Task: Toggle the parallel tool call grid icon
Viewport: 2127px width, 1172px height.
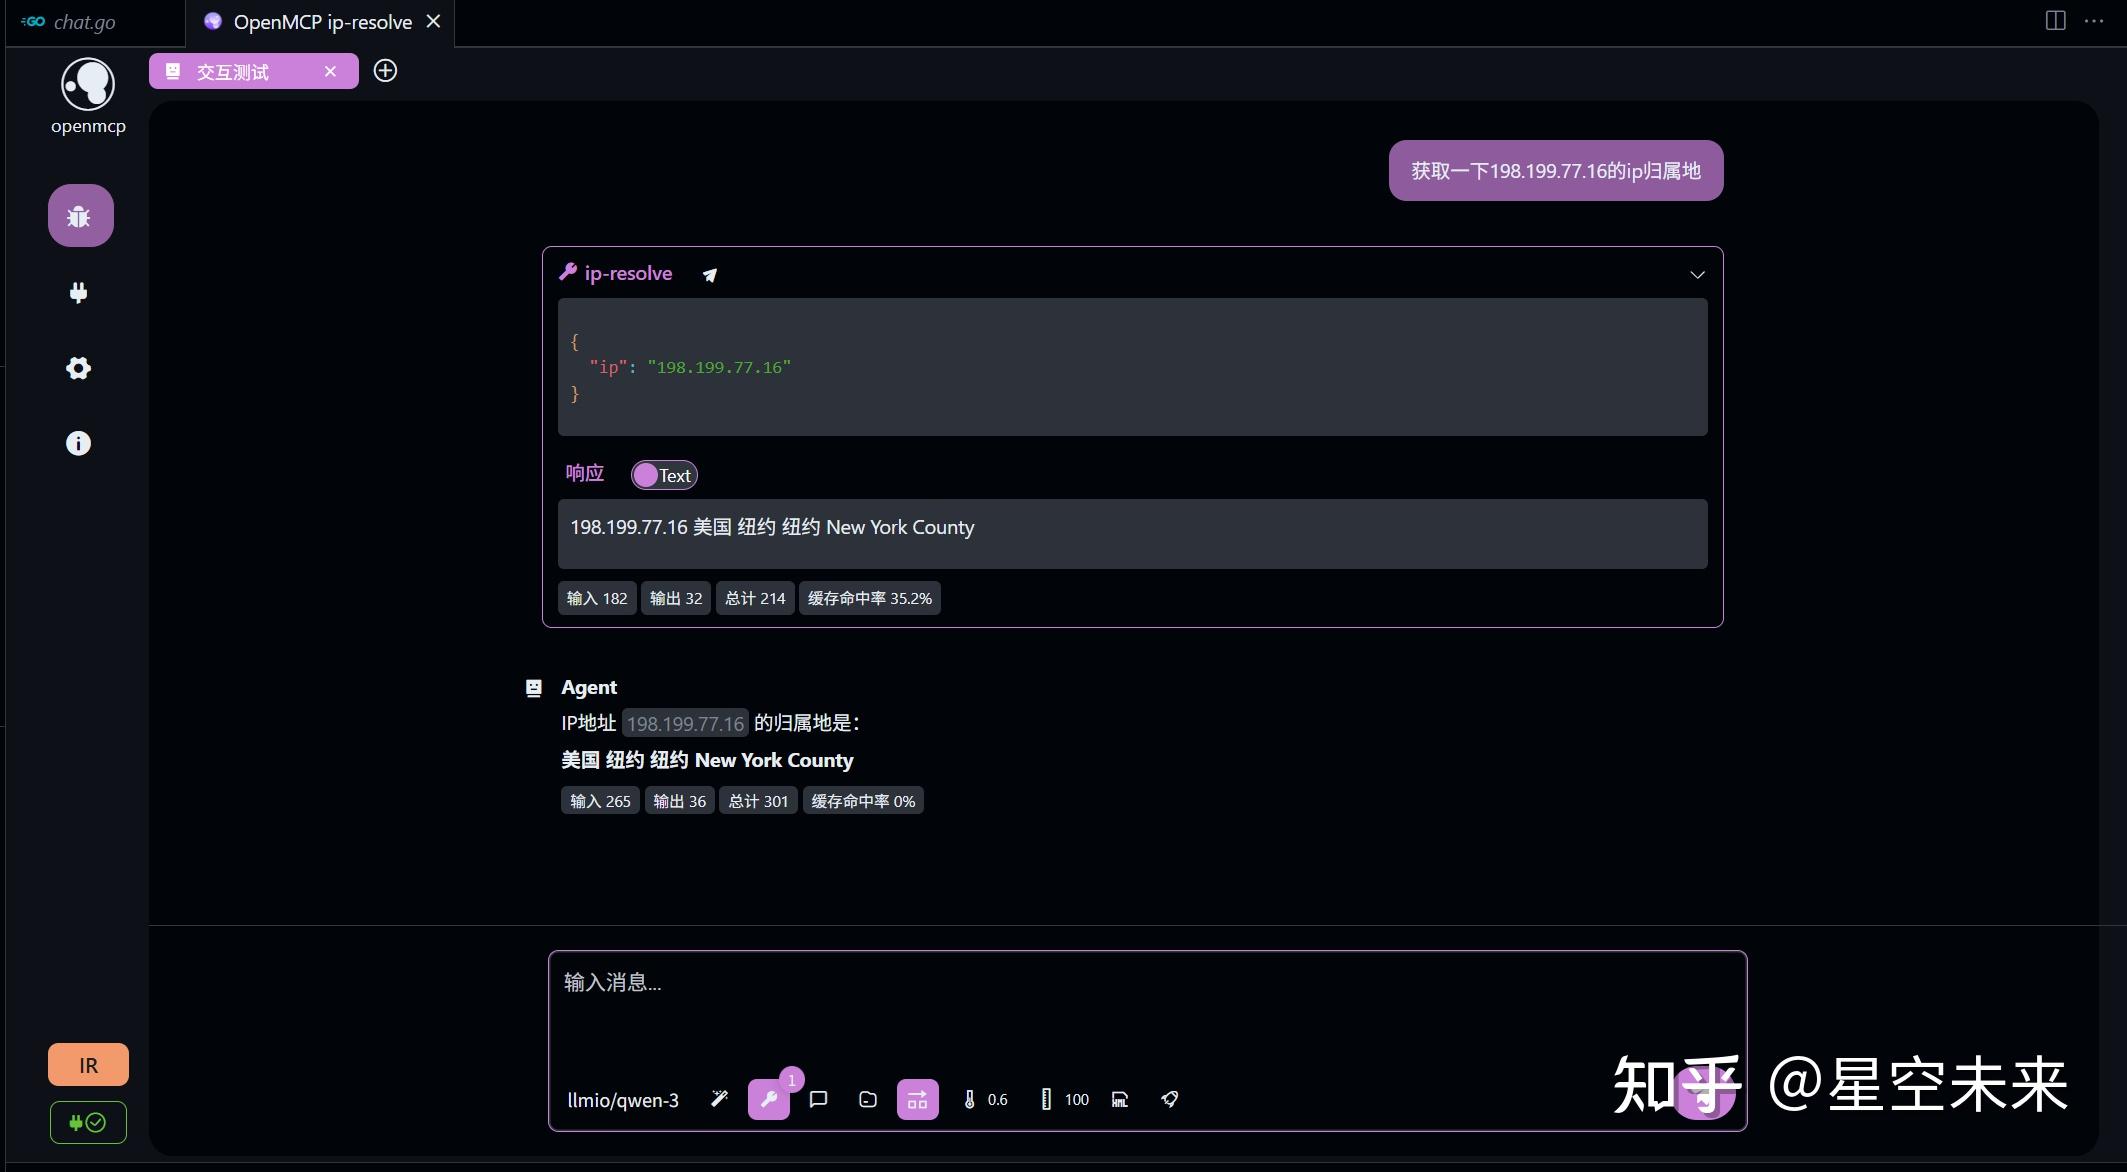Action: [x=917, y=1099]
